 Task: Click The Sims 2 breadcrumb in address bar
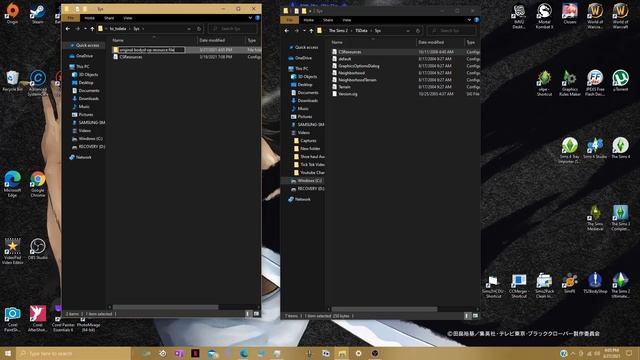click(x=338, y=31)
